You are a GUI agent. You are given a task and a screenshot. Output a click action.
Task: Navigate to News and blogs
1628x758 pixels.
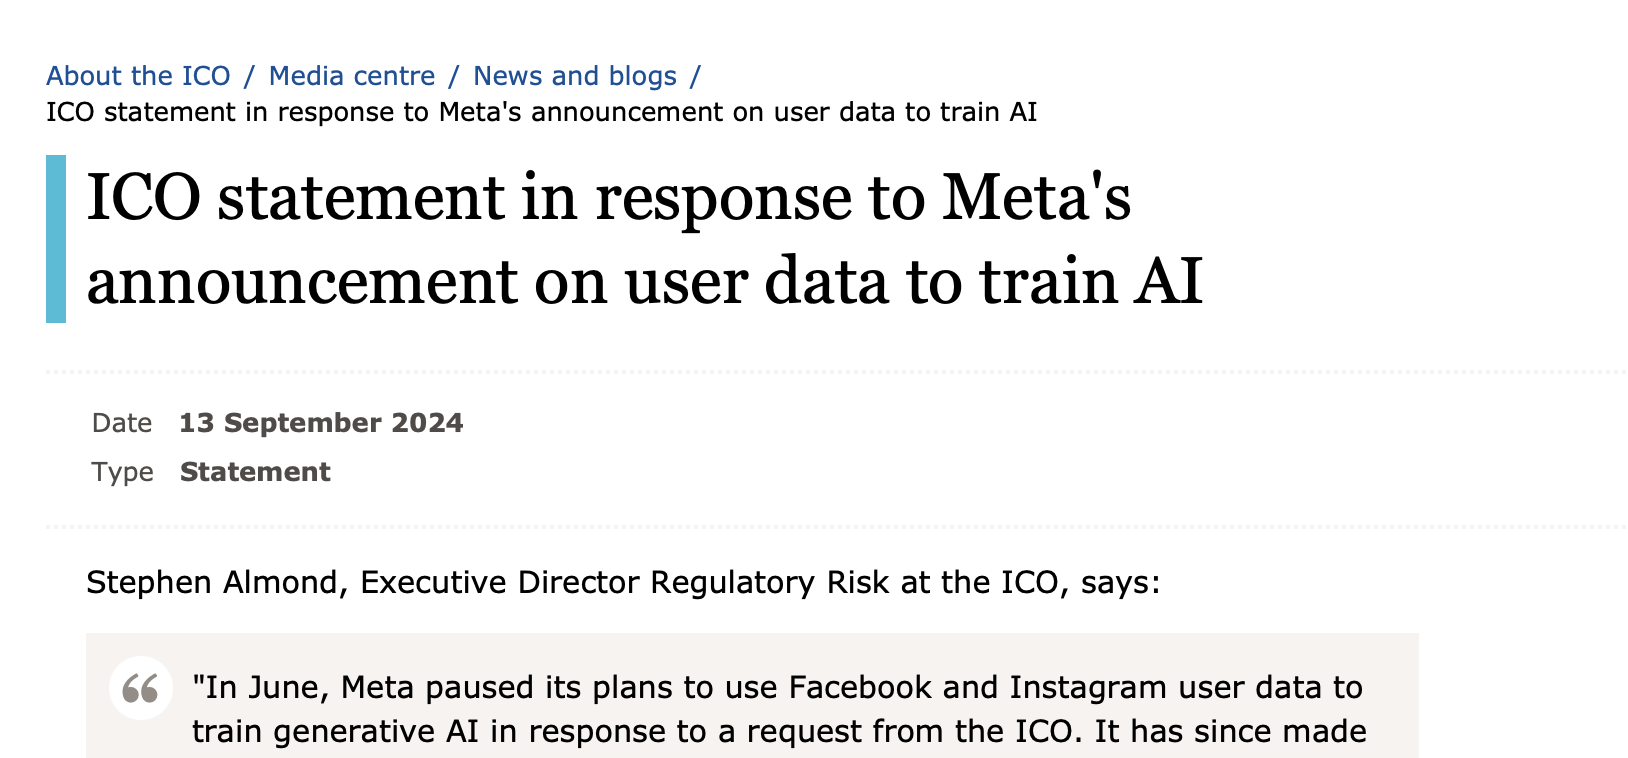click(575, 76)
